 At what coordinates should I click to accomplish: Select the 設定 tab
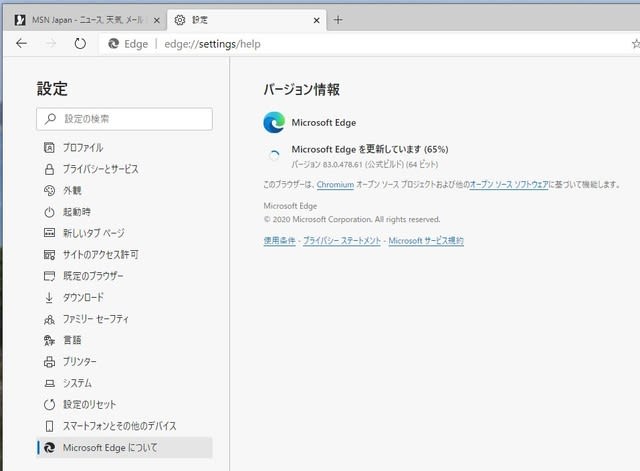pyautogui.click(x=247, y=20)
